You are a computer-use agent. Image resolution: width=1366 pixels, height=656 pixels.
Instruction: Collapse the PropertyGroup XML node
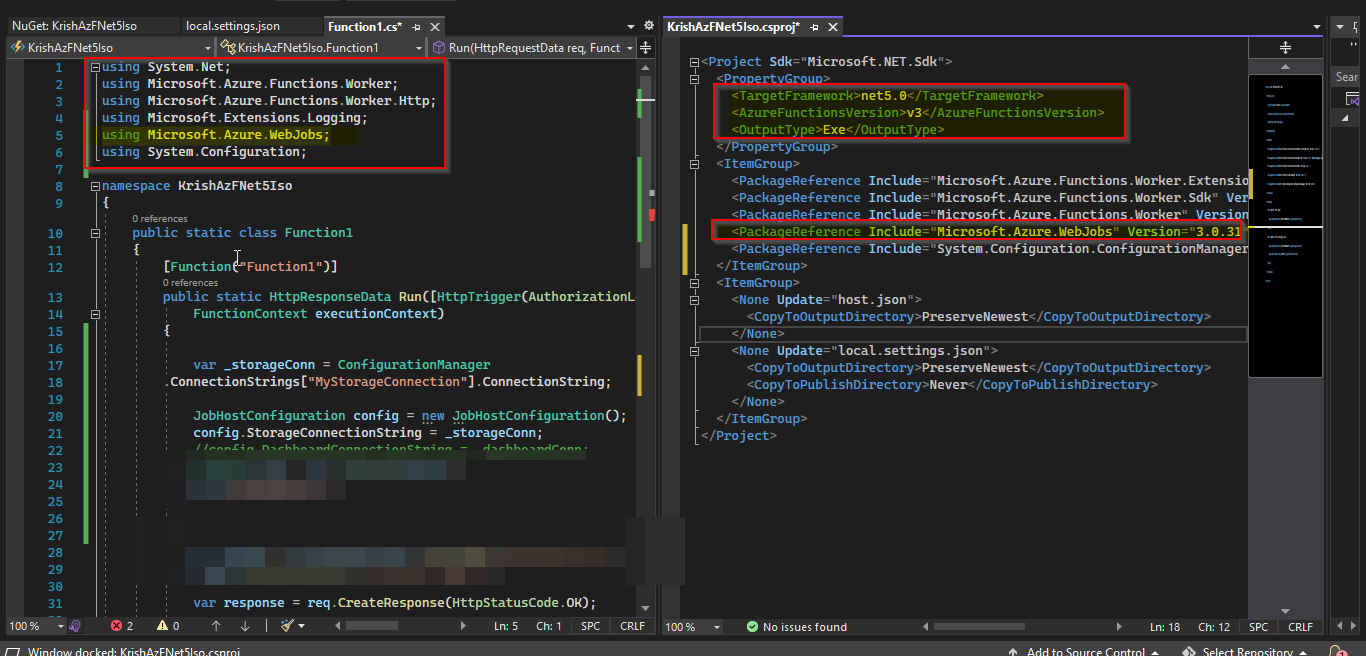click(695, 79)
